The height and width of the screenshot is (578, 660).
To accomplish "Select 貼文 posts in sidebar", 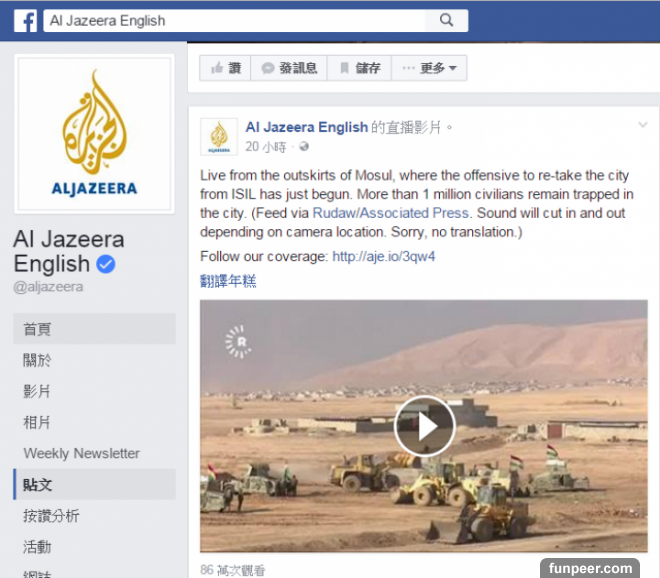I will tap(94, 485).
